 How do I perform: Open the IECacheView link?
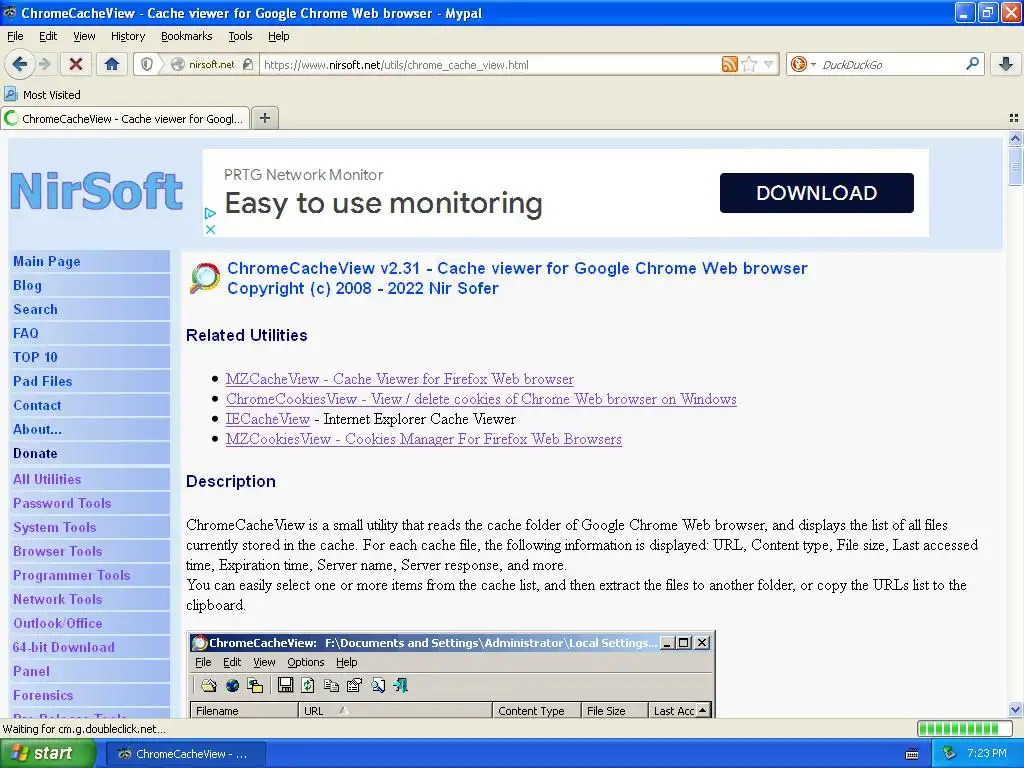[267, 419]
